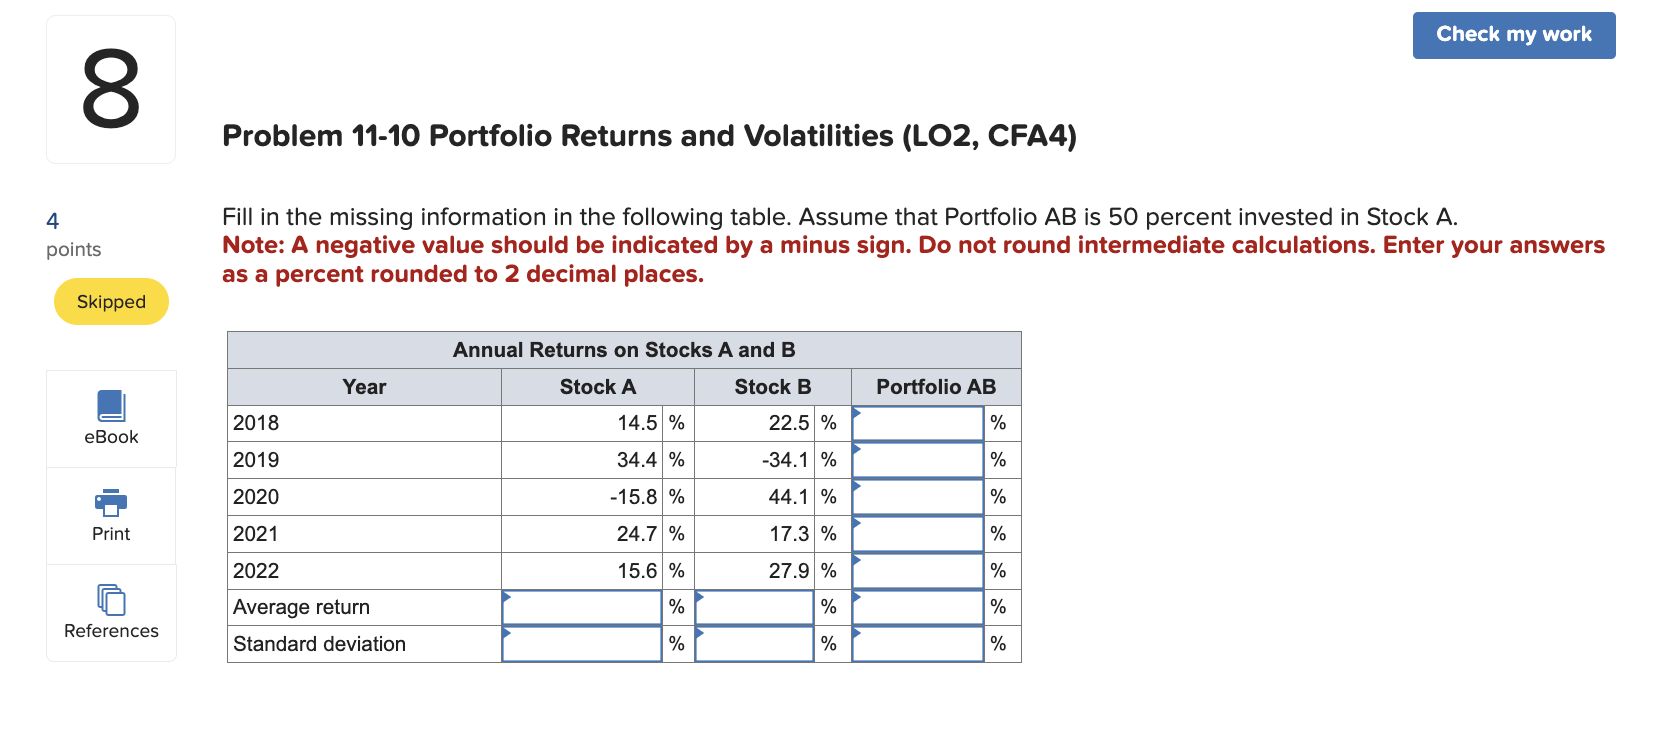Open the eBook resource

tap(110, 417)
